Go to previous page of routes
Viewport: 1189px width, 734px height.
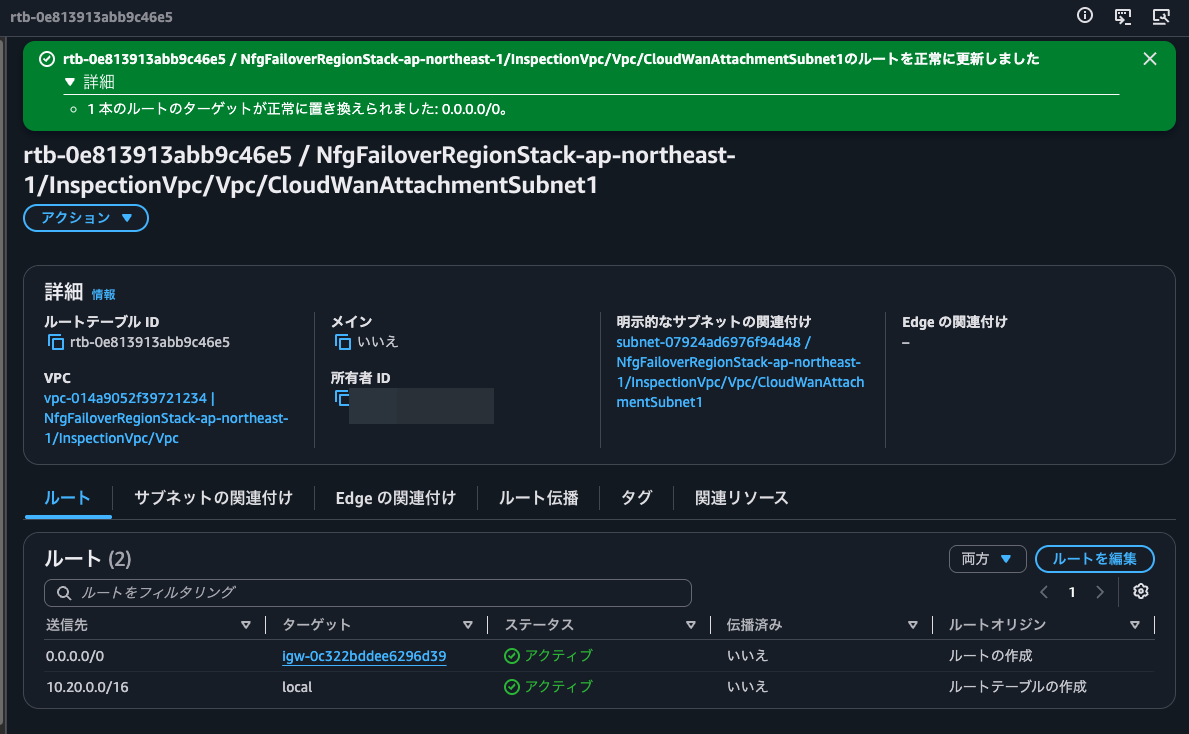point(1044,592)
